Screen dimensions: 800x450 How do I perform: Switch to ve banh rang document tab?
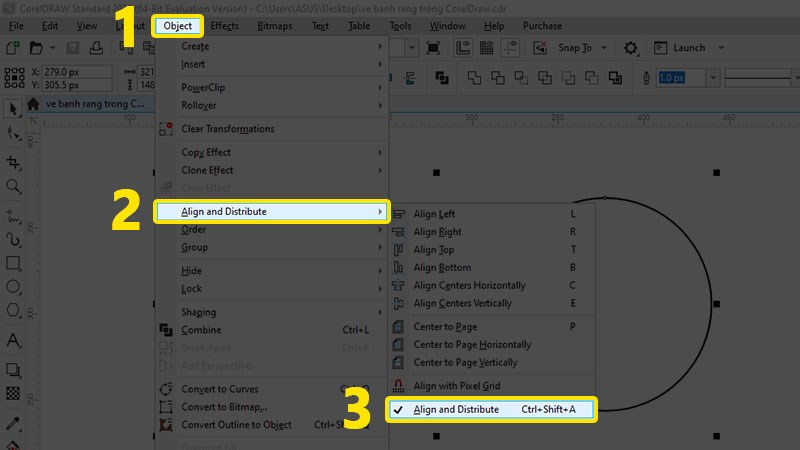coord(95,104)
